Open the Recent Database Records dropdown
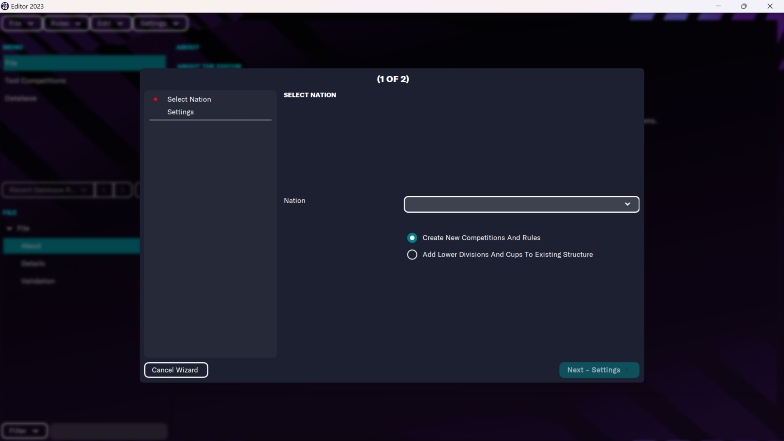This screenshot has width=784, height=441. pos(48,190)
